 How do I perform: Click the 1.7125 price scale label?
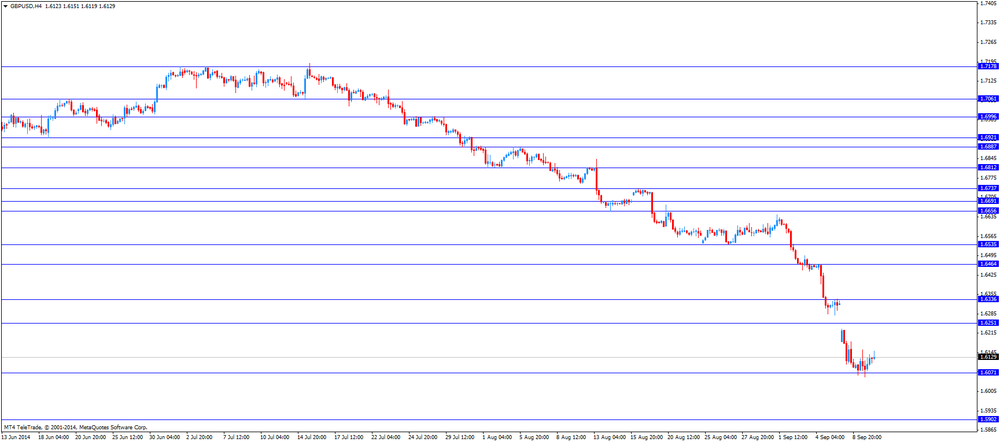click(x=987, y=81)
